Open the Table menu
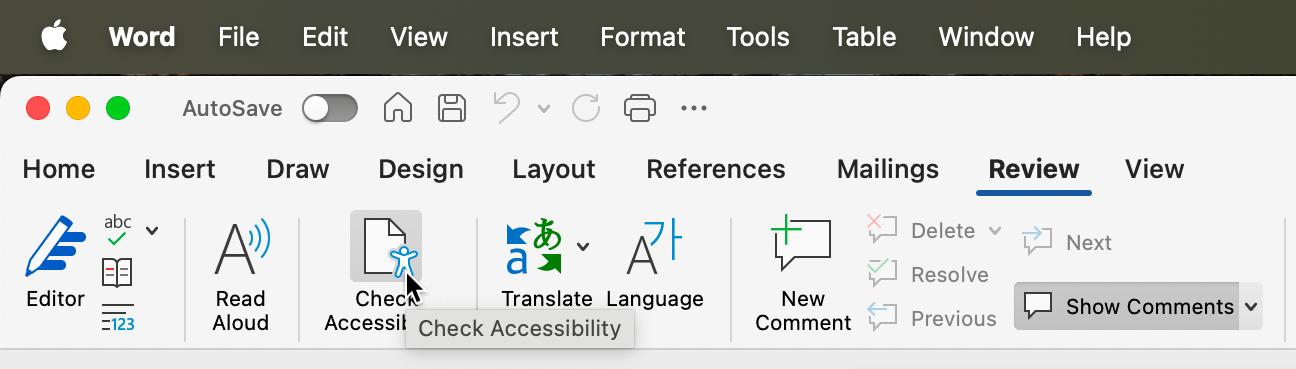Image resolution: width=1296 pixels, height=369 pixels. pos(864,37)
